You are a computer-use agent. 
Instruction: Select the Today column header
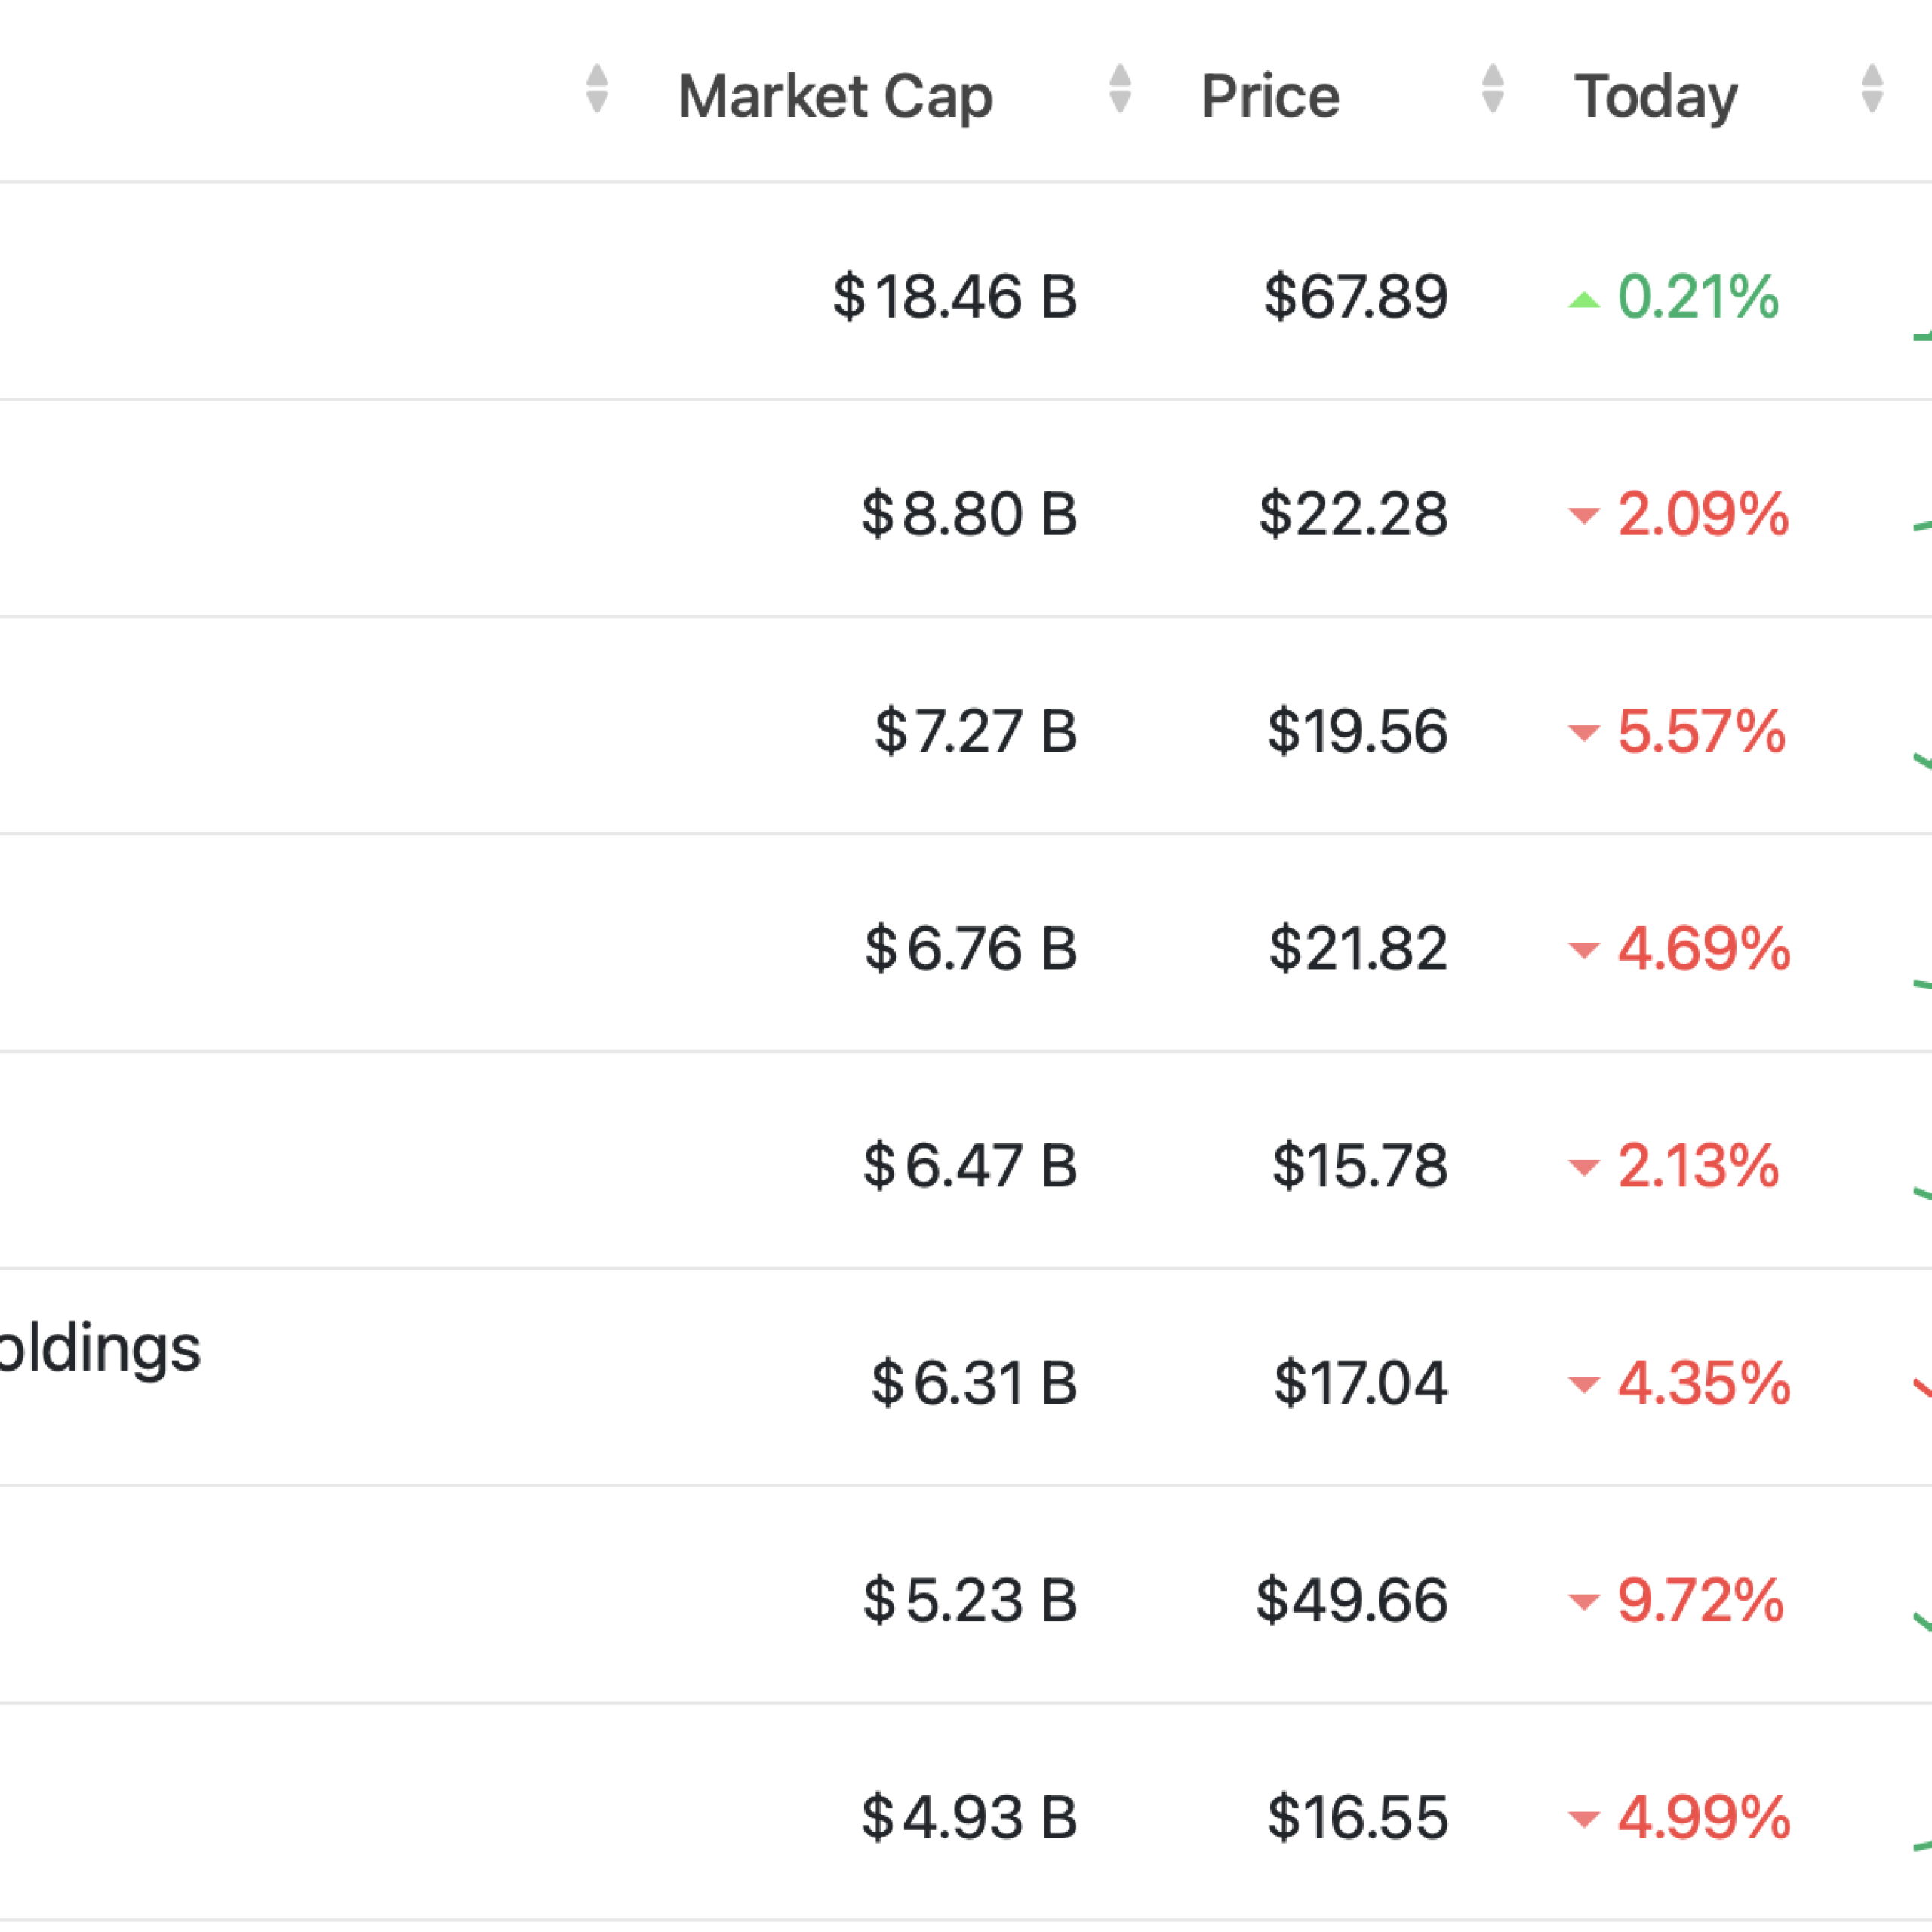tap(1655, 97)
